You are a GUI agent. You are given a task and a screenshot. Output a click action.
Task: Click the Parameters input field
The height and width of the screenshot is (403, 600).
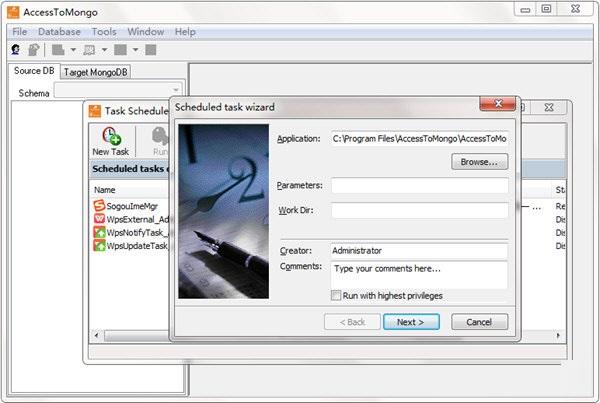click(420, 186)
